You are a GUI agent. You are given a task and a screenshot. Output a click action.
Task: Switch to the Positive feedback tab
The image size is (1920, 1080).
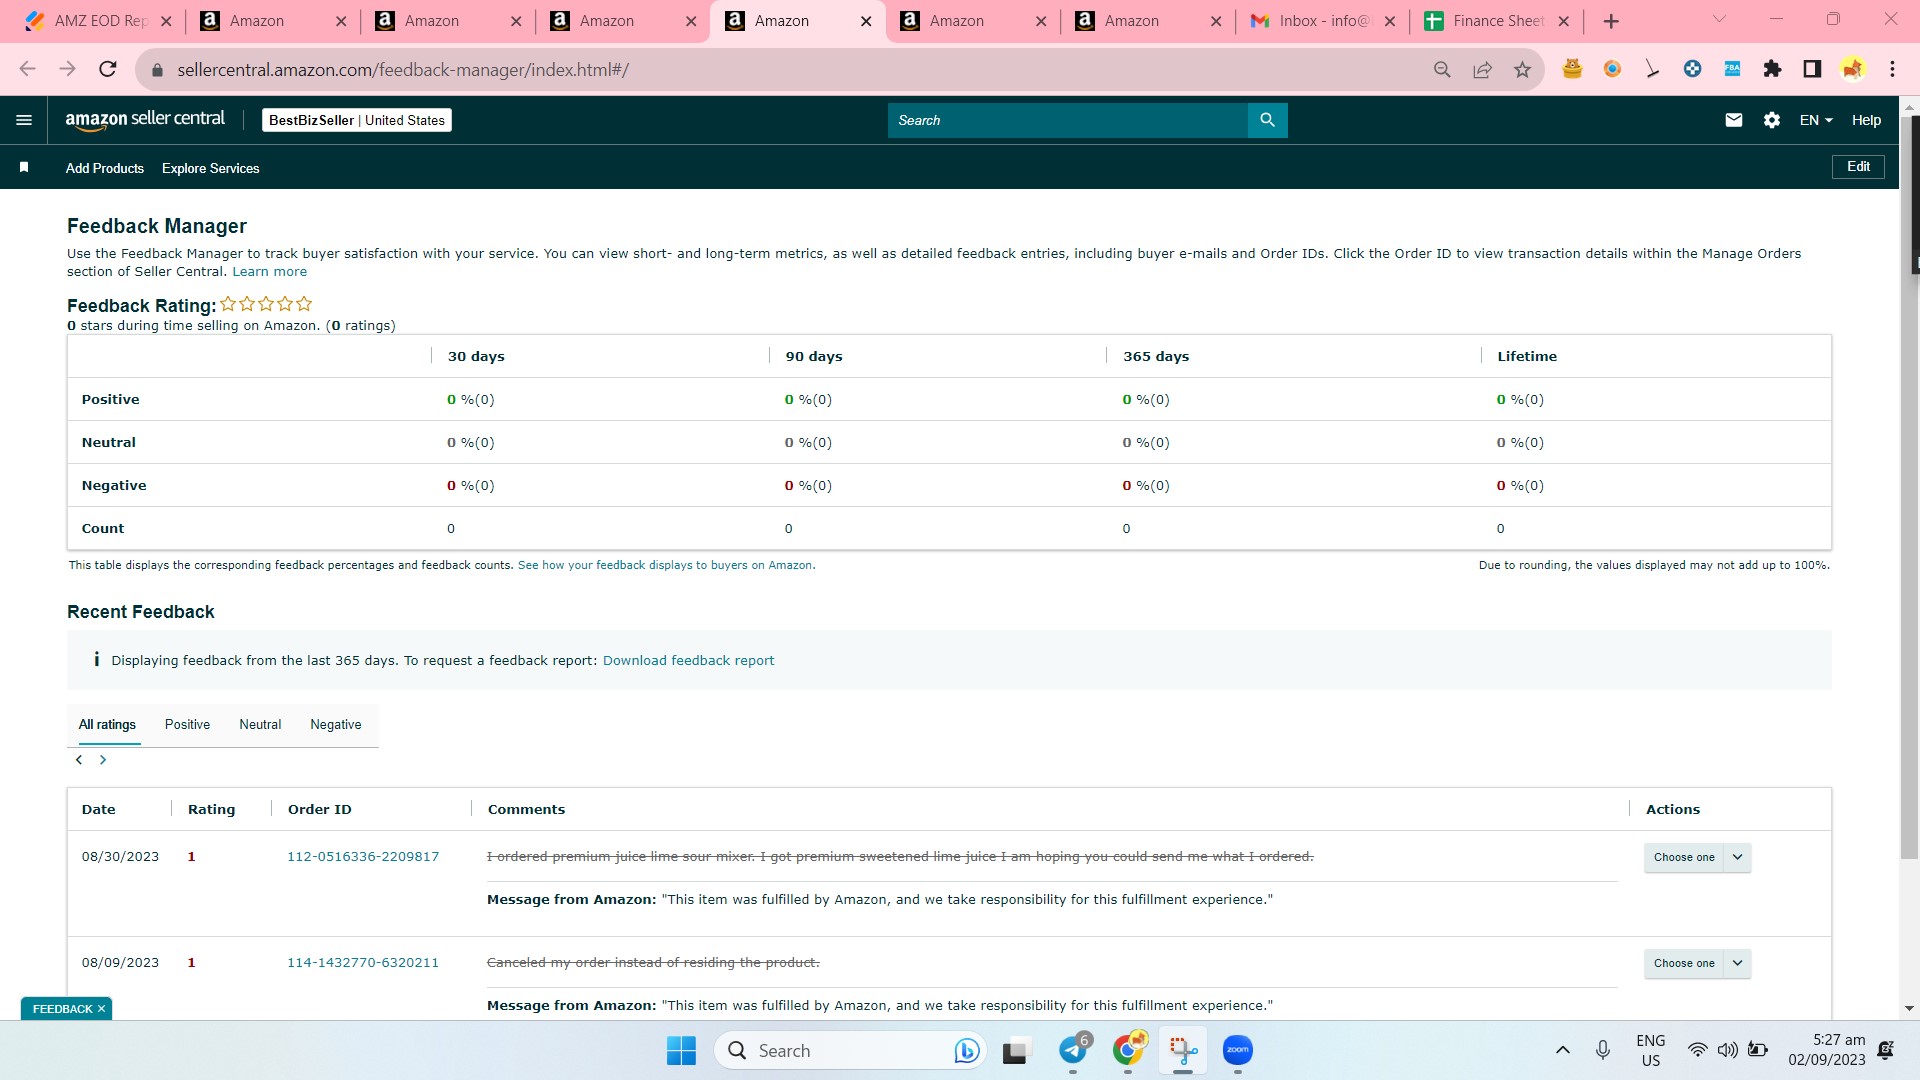pyautogui.click(x=187, y=725)
